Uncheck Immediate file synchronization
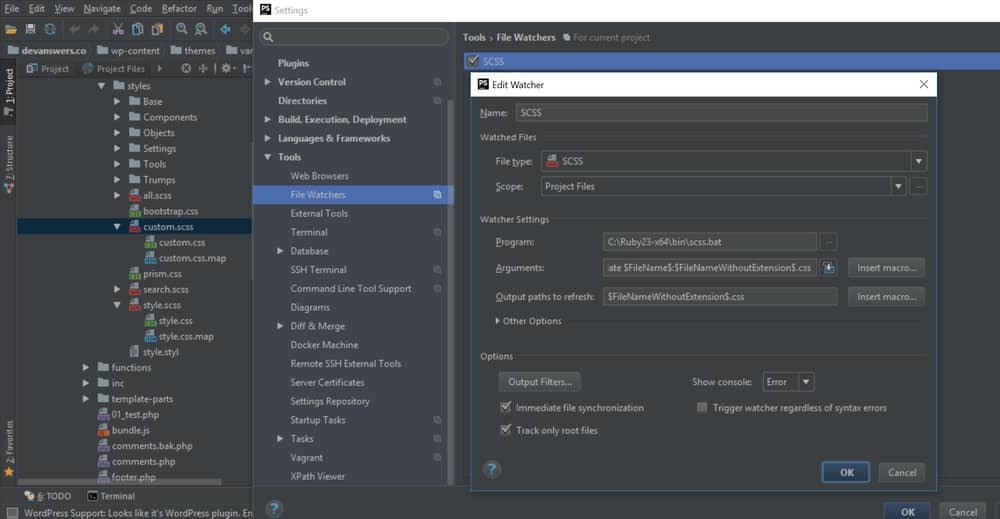The image size is (1000, 519). click(506, 408)
